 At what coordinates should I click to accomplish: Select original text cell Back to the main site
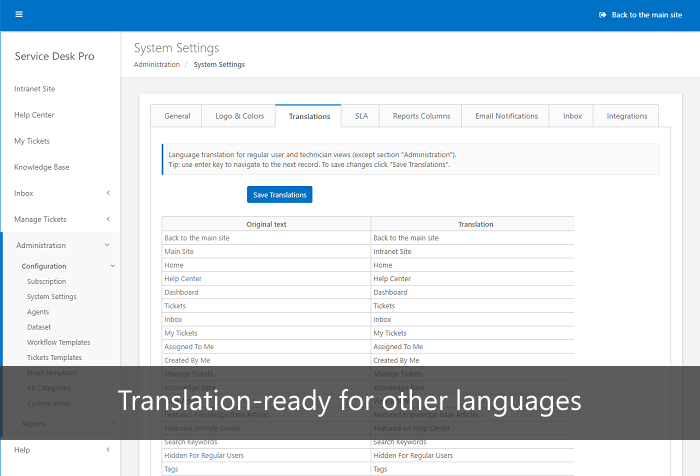click(x=266, y=238)
